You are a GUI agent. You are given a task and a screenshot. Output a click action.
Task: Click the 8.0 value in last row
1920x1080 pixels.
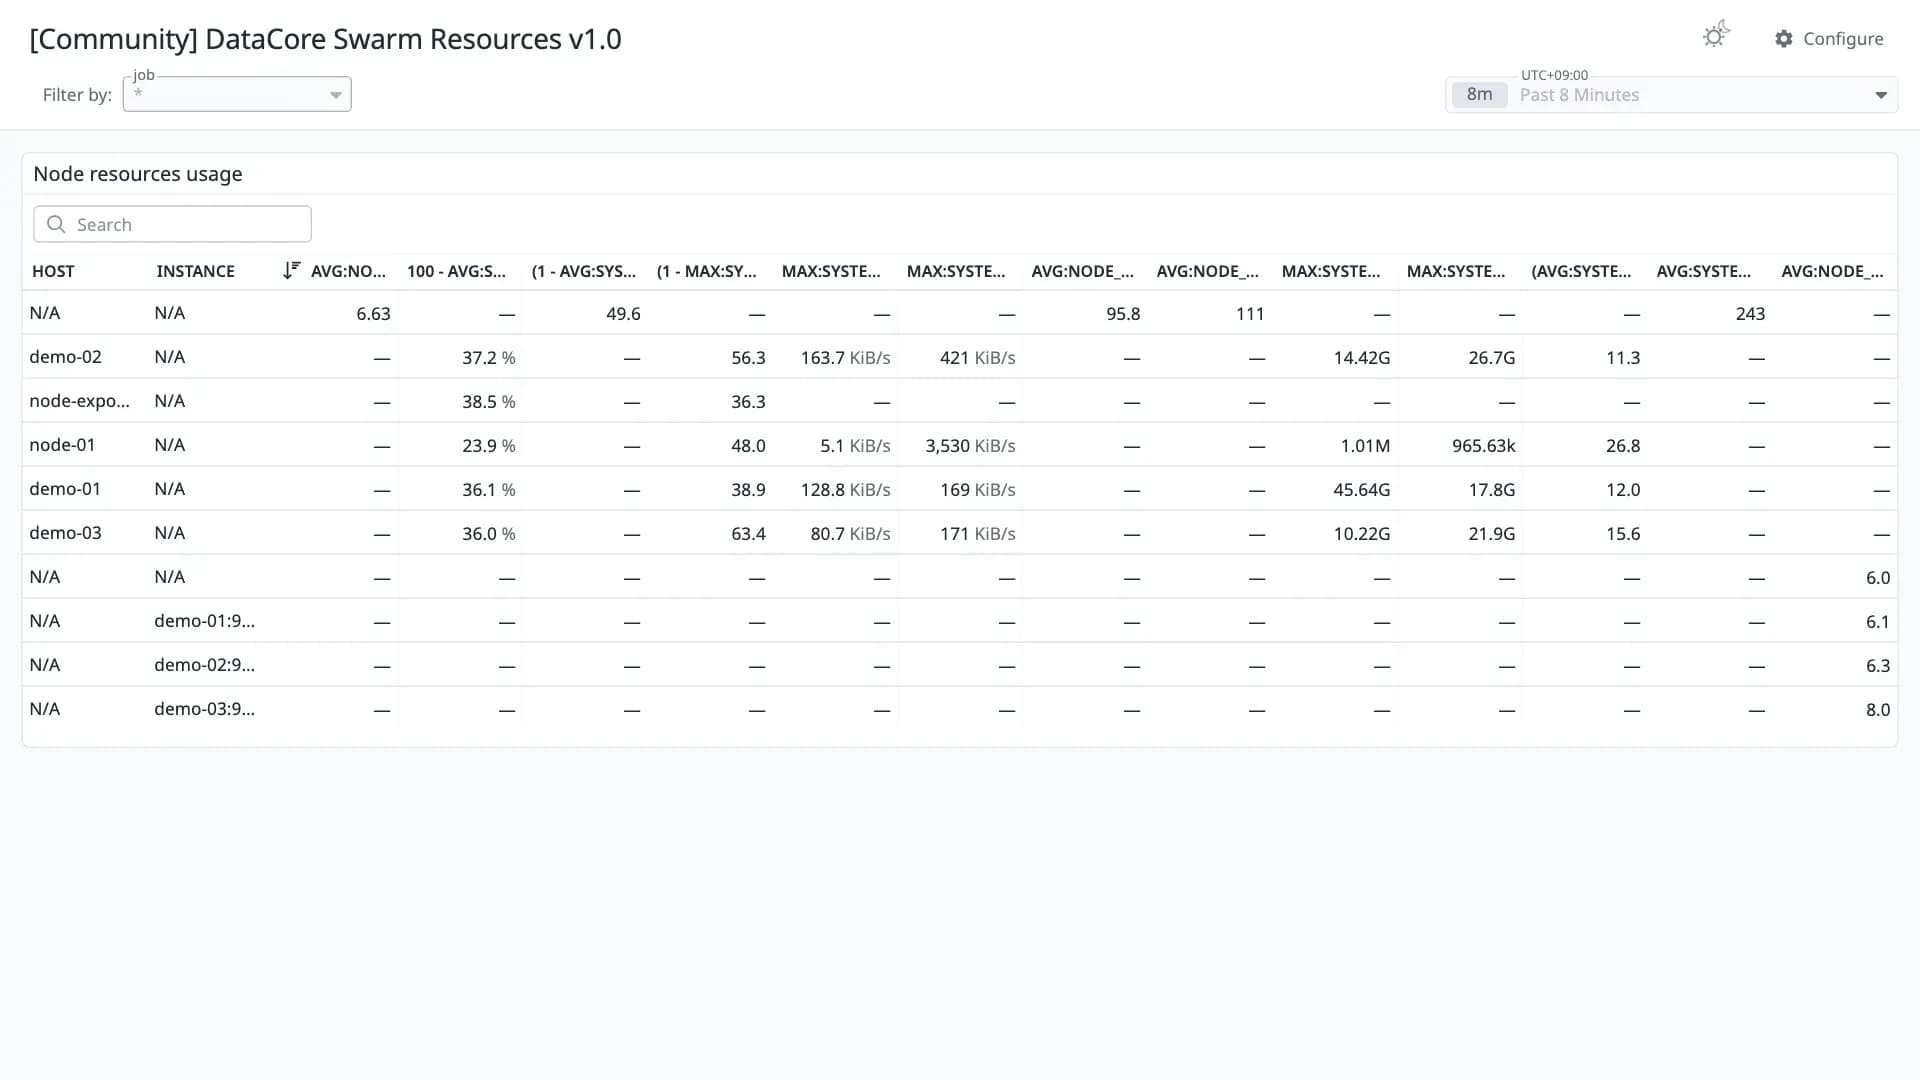(1878, 710)
